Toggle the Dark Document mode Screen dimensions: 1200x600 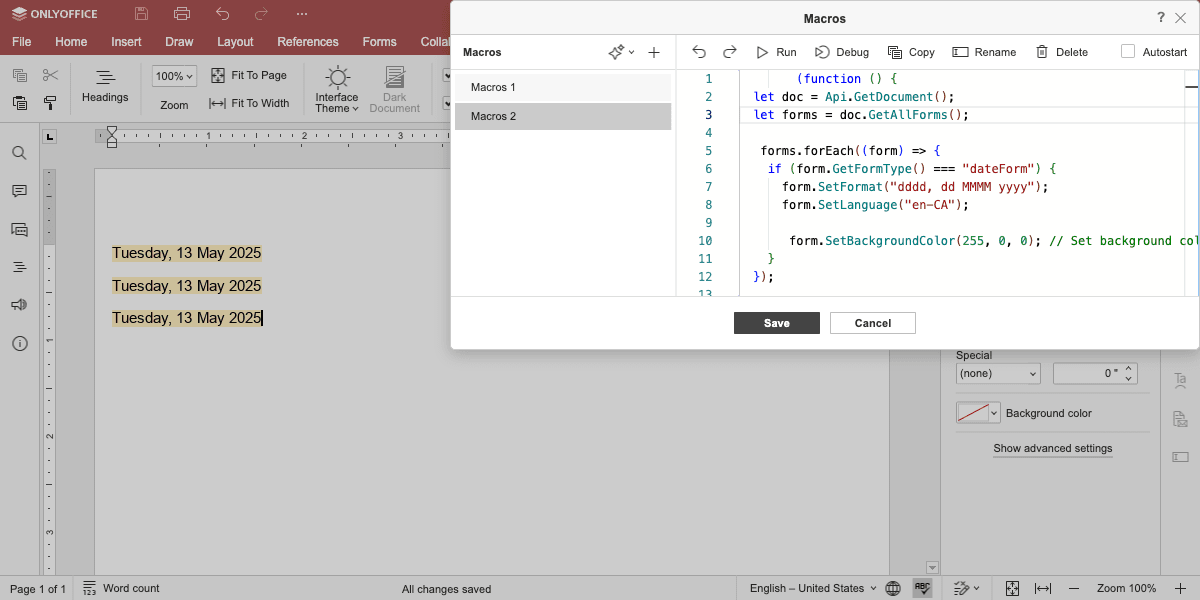[x=395, y=90]
